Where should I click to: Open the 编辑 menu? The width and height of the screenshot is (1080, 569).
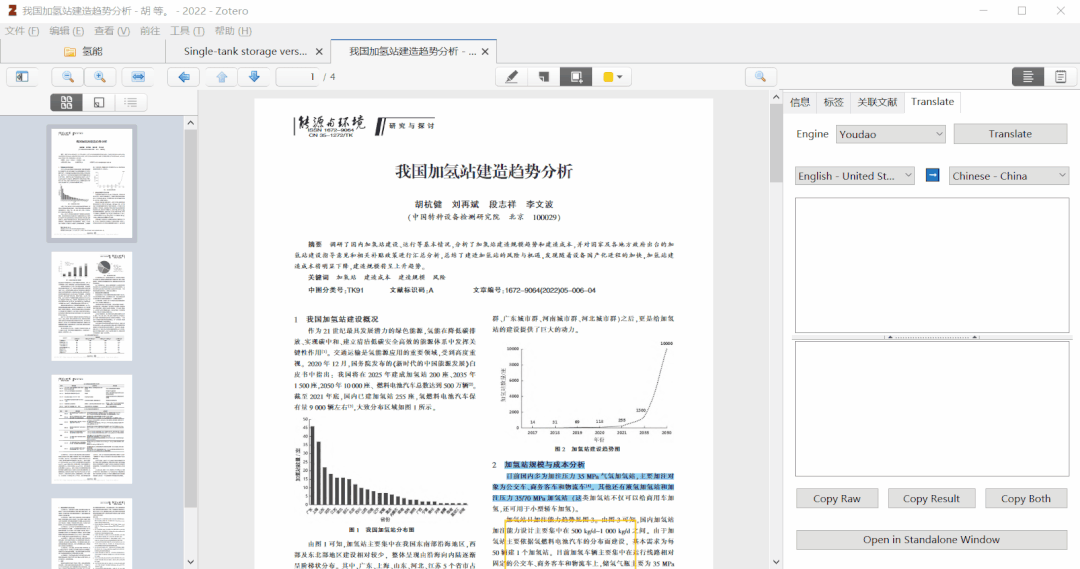[x=67, y=31]
